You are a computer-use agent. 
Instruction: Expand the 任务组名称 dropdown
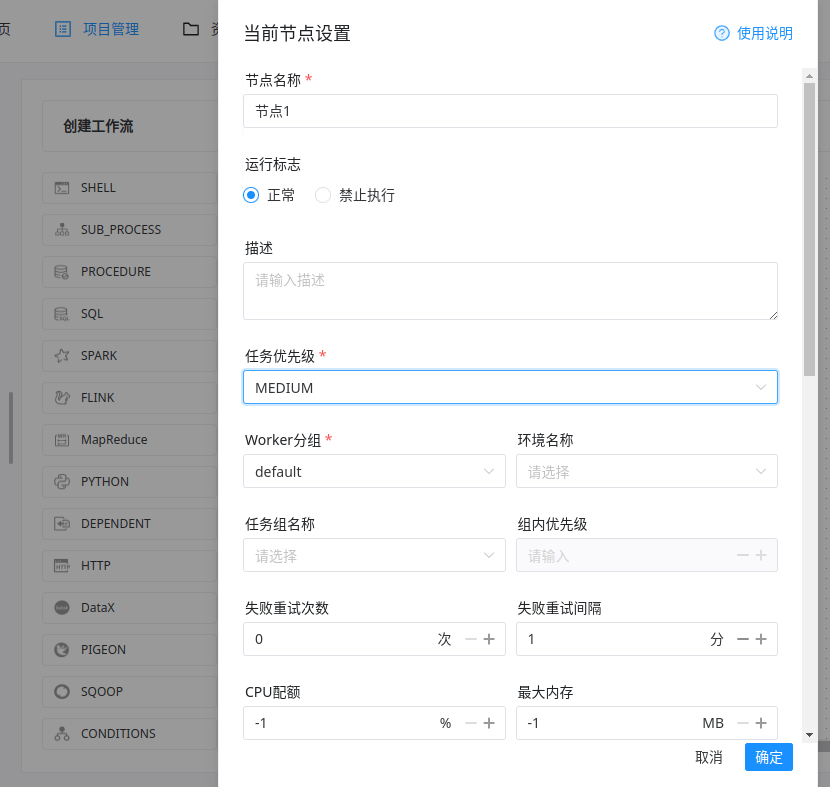click(x=374, y=555)
